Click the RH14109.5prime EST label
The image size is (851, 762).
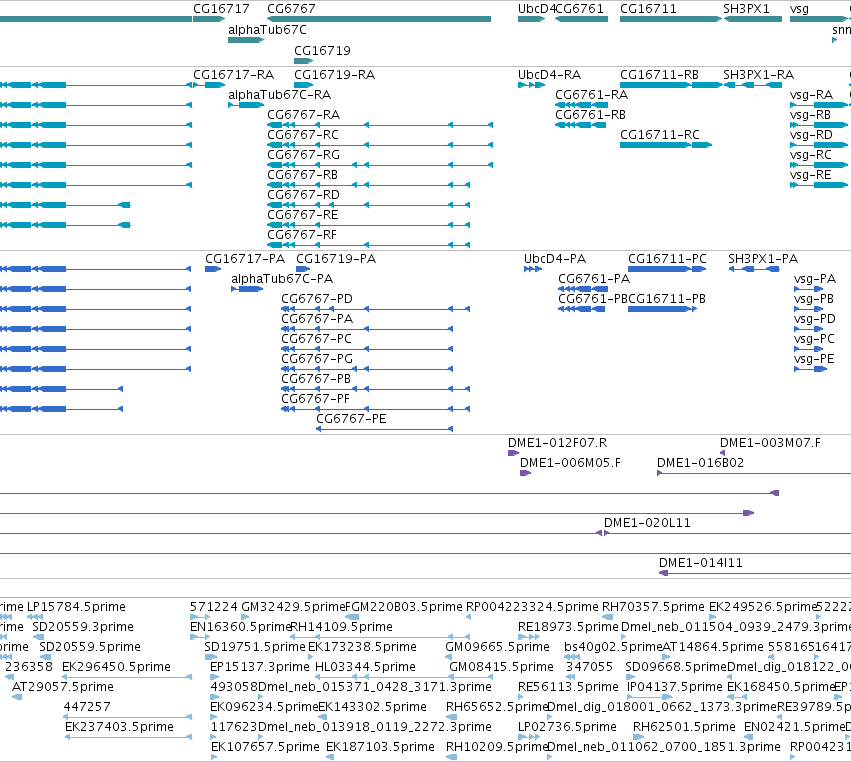[341, 627]
